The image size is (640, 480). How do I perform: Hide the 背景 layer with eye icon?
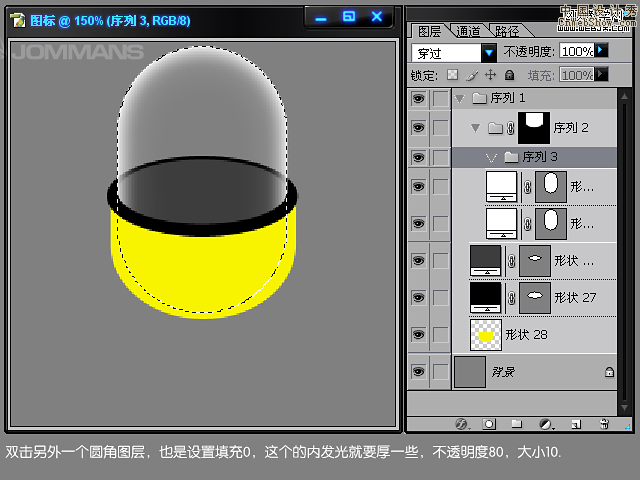tap(418, 372)
